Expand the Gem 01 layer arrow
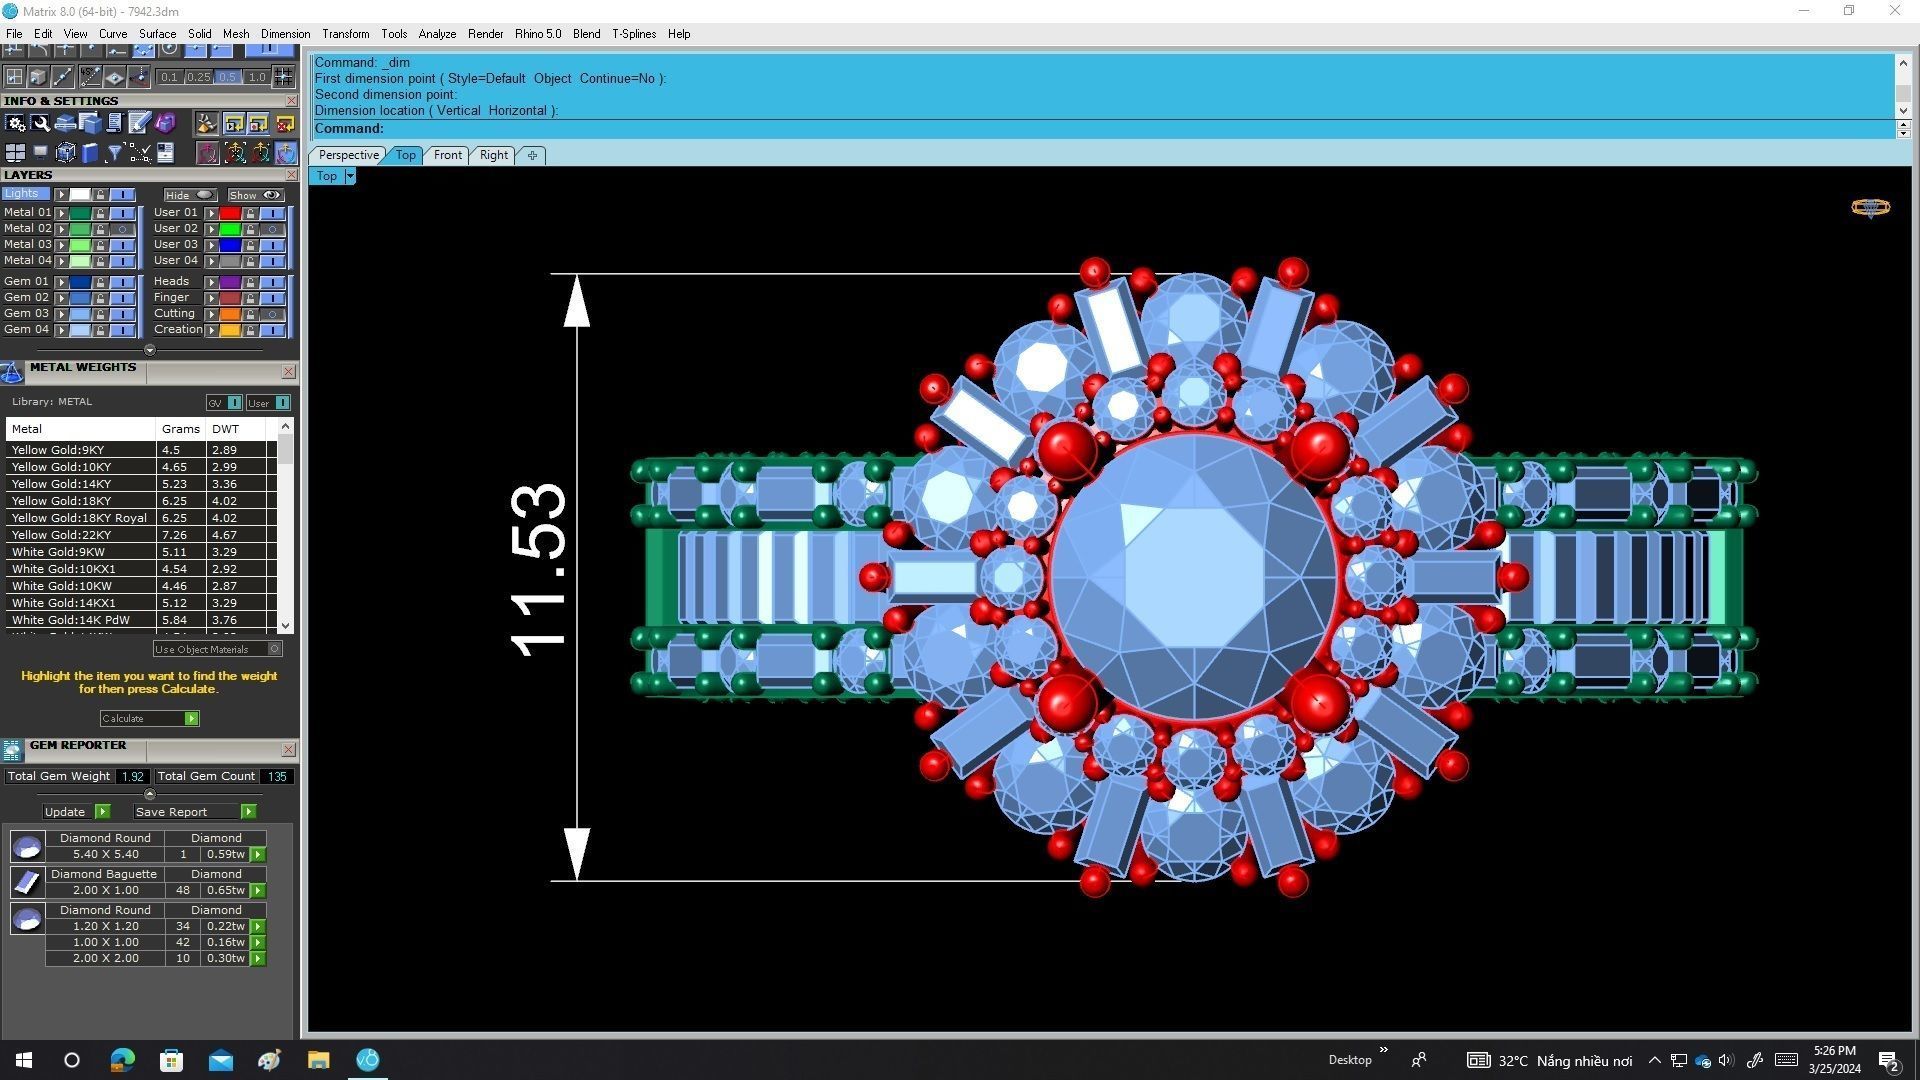 [x=61, y=282]
